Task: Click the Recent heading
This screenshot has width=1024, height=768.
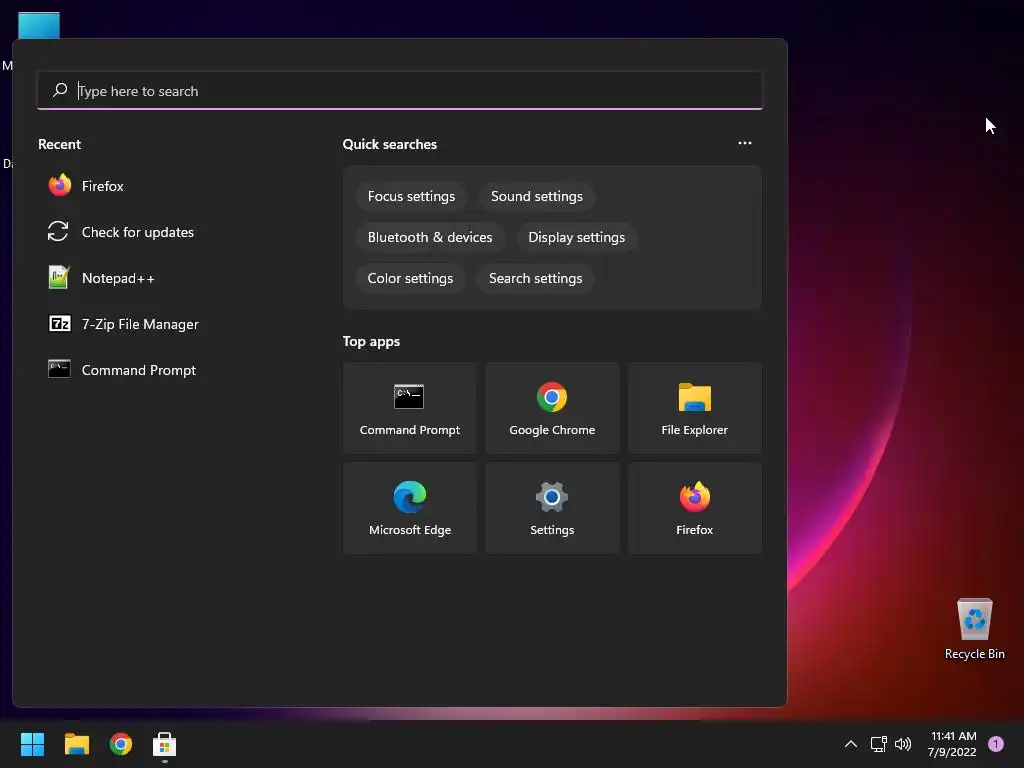Action: (59, 144)
